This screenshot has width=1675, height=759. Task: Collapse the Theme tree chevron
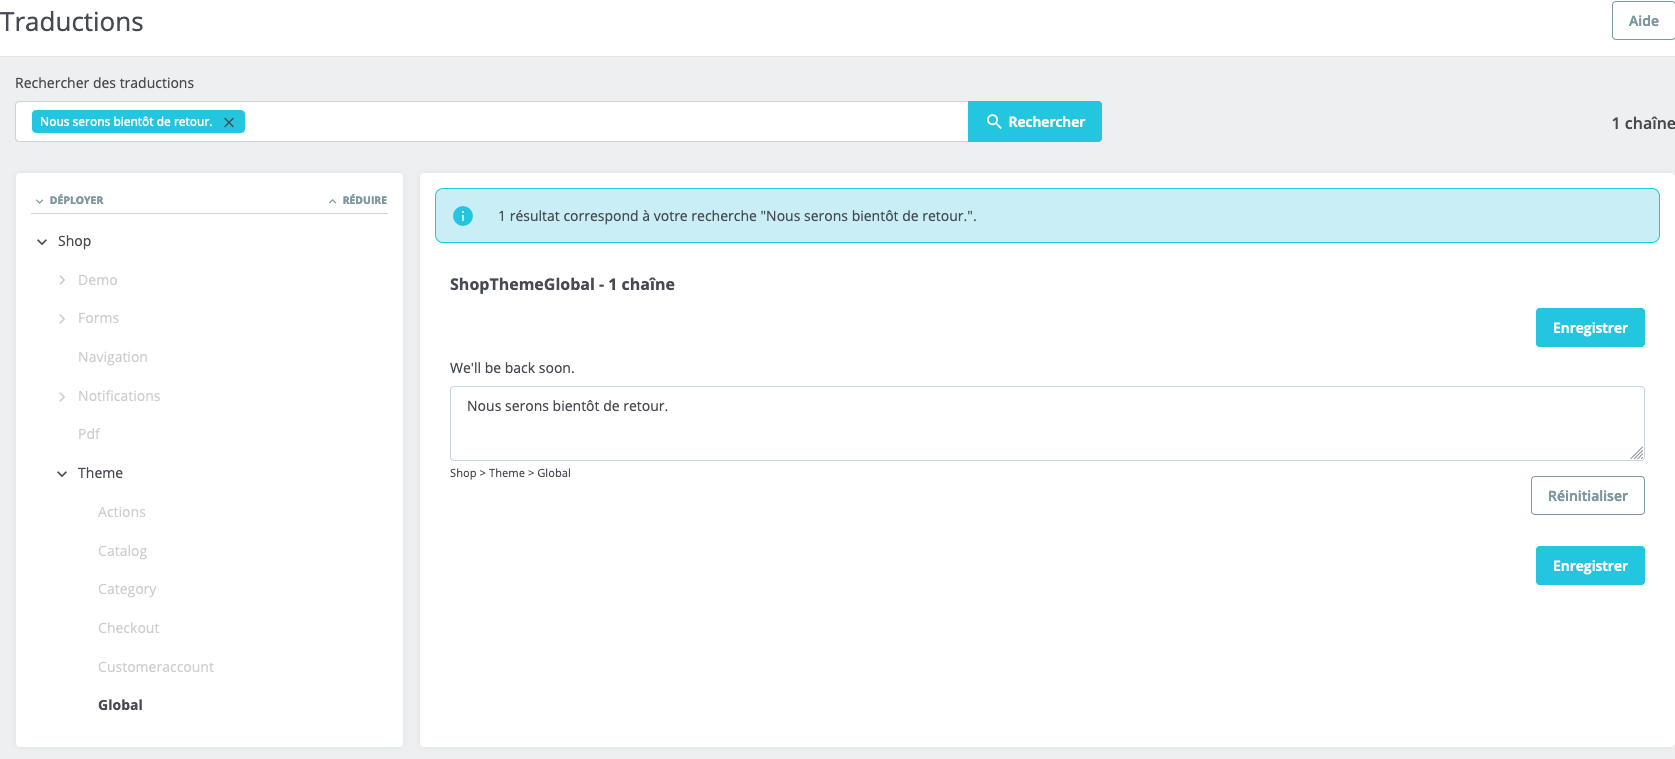[x=62, y=474]
